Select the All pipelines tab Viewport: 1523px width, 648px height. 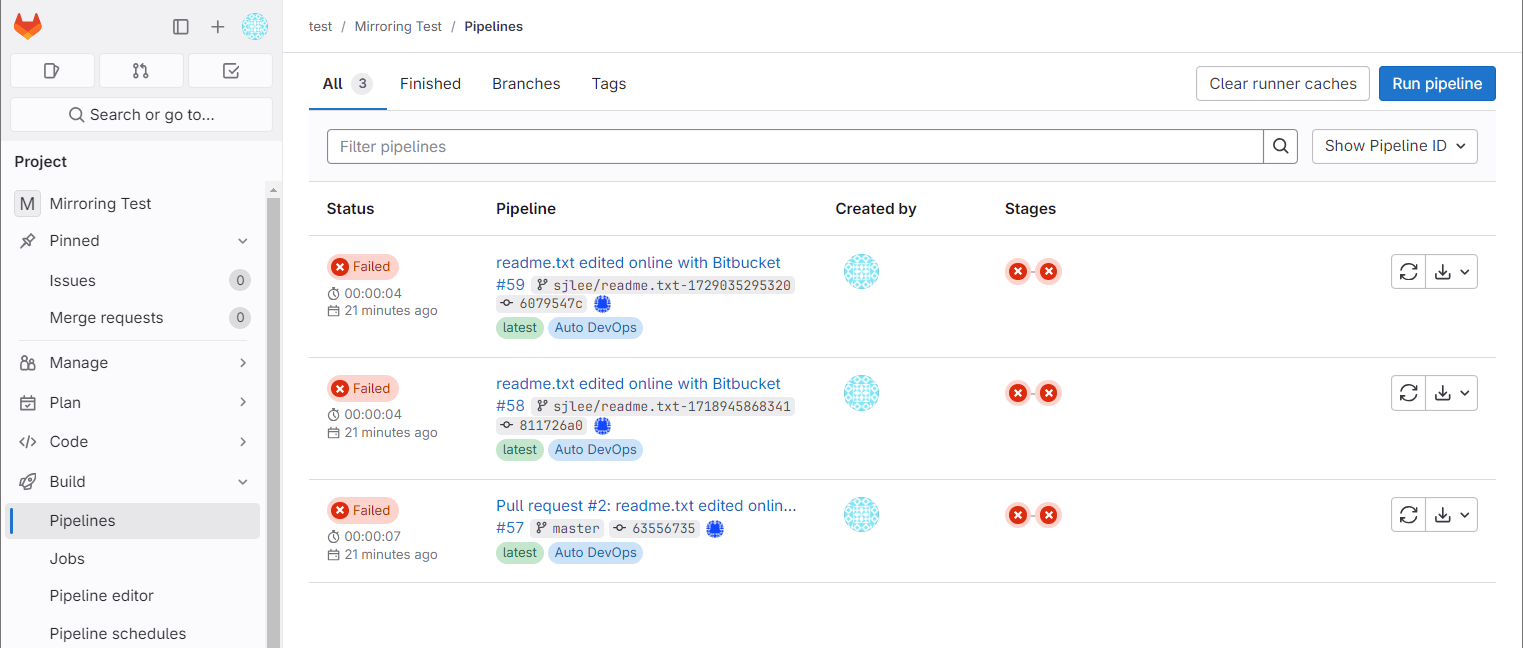click(x=347, y=84)
